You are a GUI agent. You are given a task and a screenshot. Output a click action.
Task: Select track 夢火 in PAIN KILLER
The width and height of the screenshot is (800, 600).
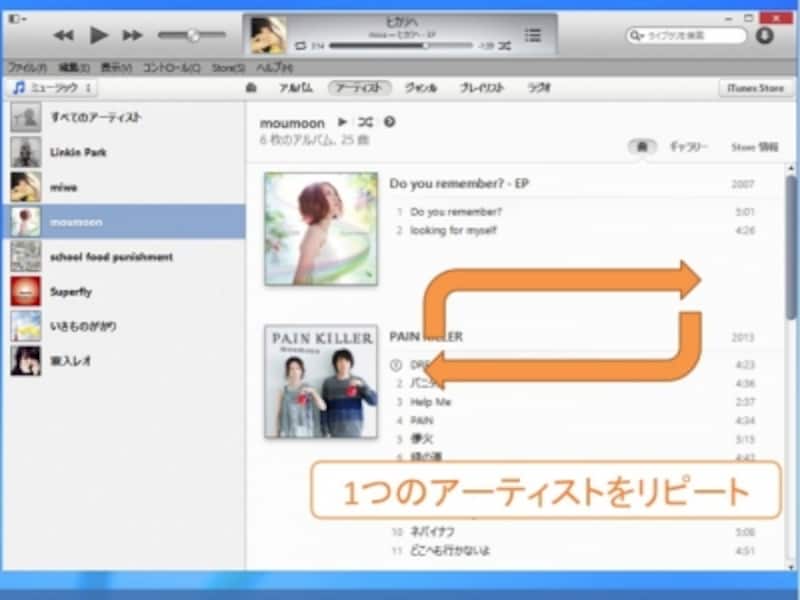coord(576,439)
